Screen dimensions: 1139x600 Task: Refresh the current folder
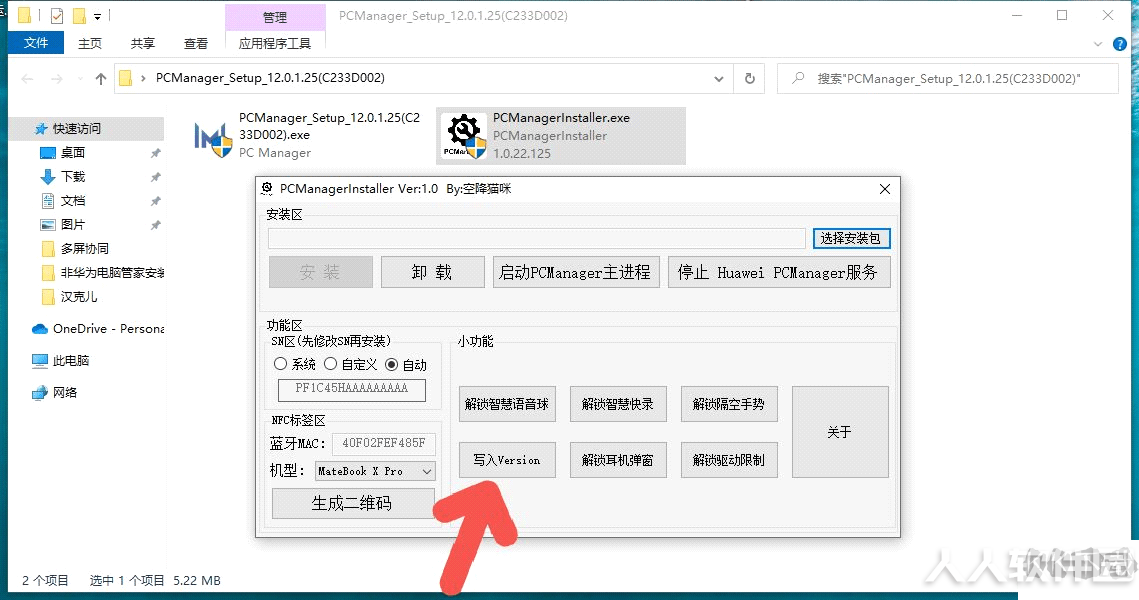coord(750,78)
